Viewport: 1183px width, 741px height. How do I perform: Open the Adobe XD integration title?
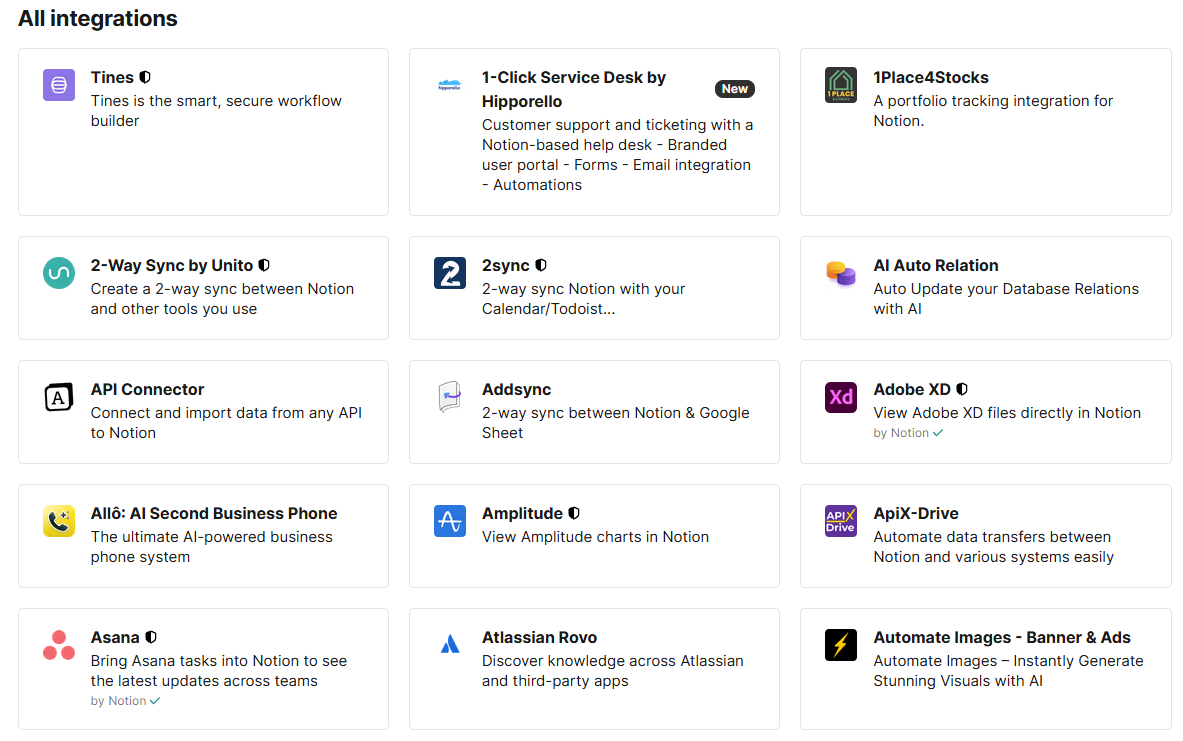(912, 389)
